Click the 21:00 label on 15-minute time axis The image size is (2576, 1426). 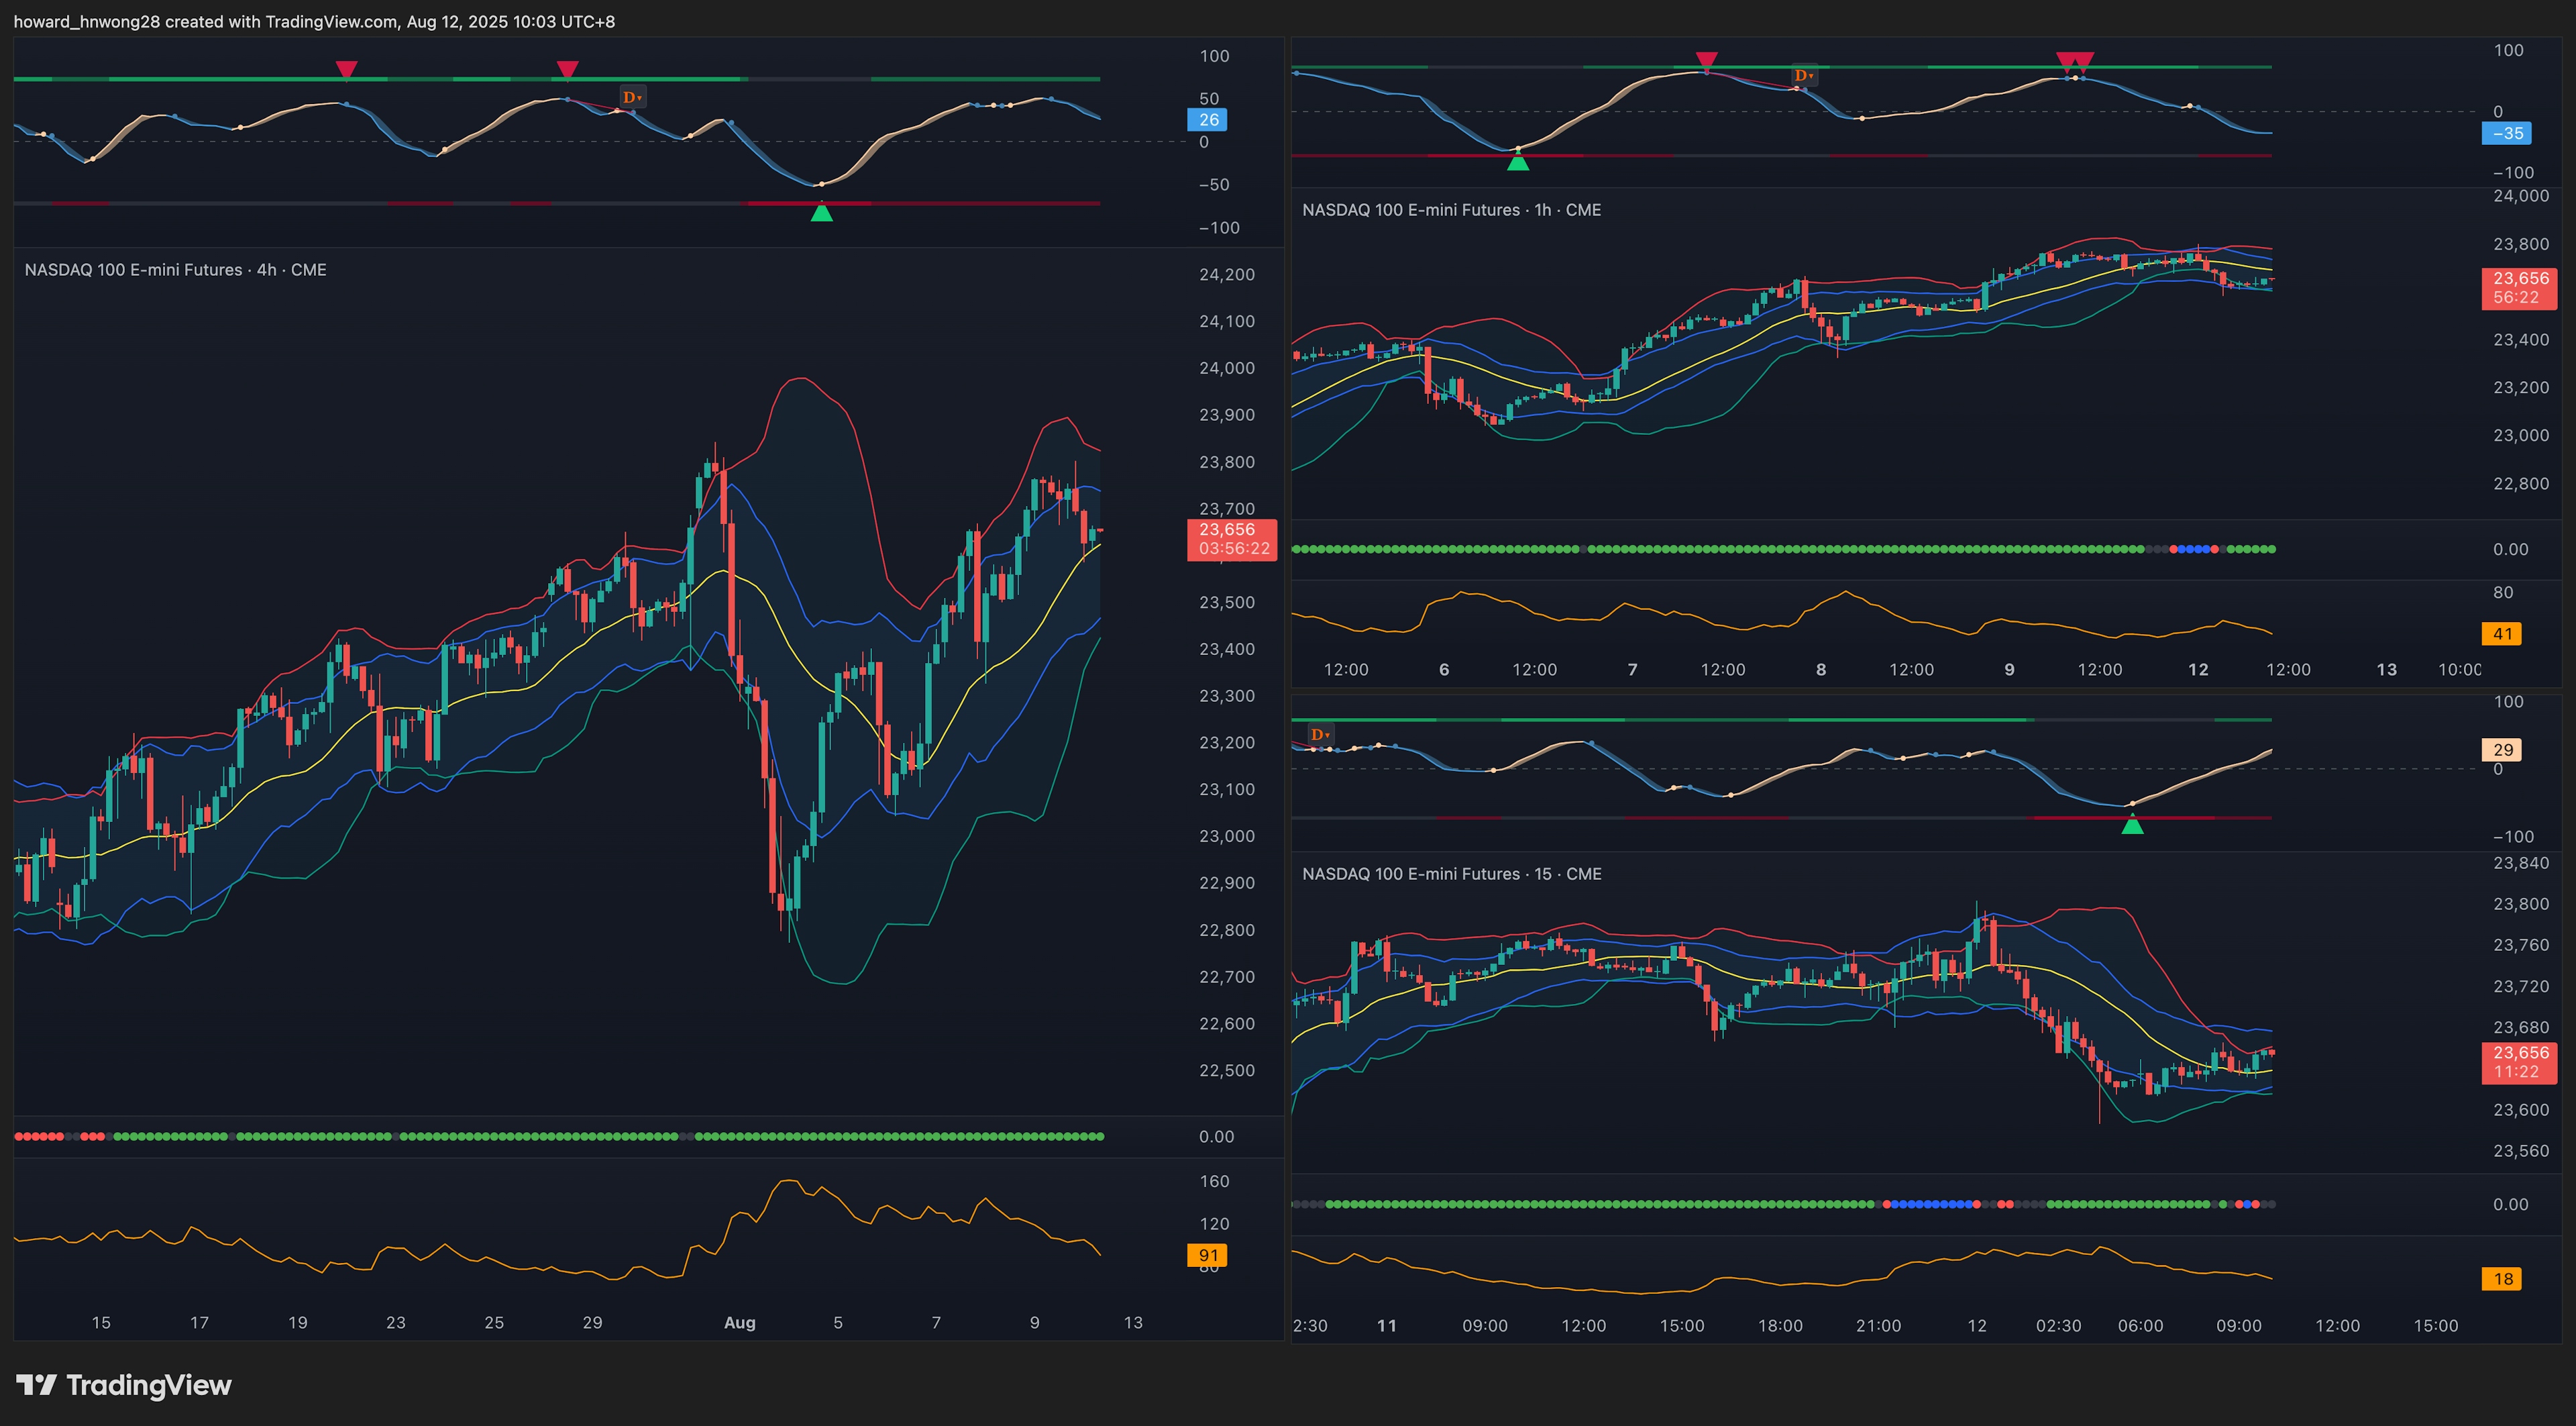click(1878, 1325)
